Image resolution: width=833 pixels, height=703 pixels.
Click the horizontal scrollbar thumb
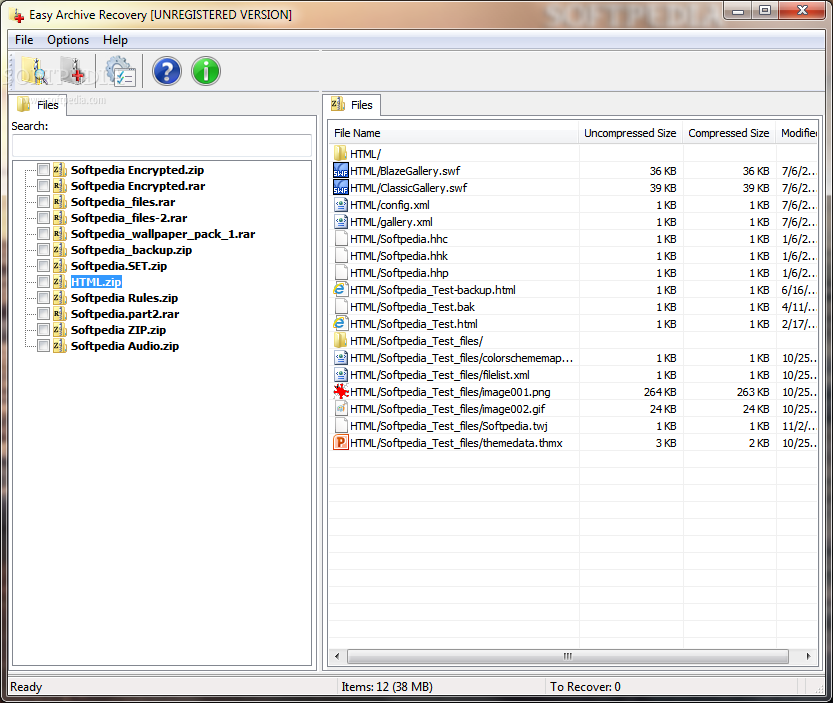568,656
